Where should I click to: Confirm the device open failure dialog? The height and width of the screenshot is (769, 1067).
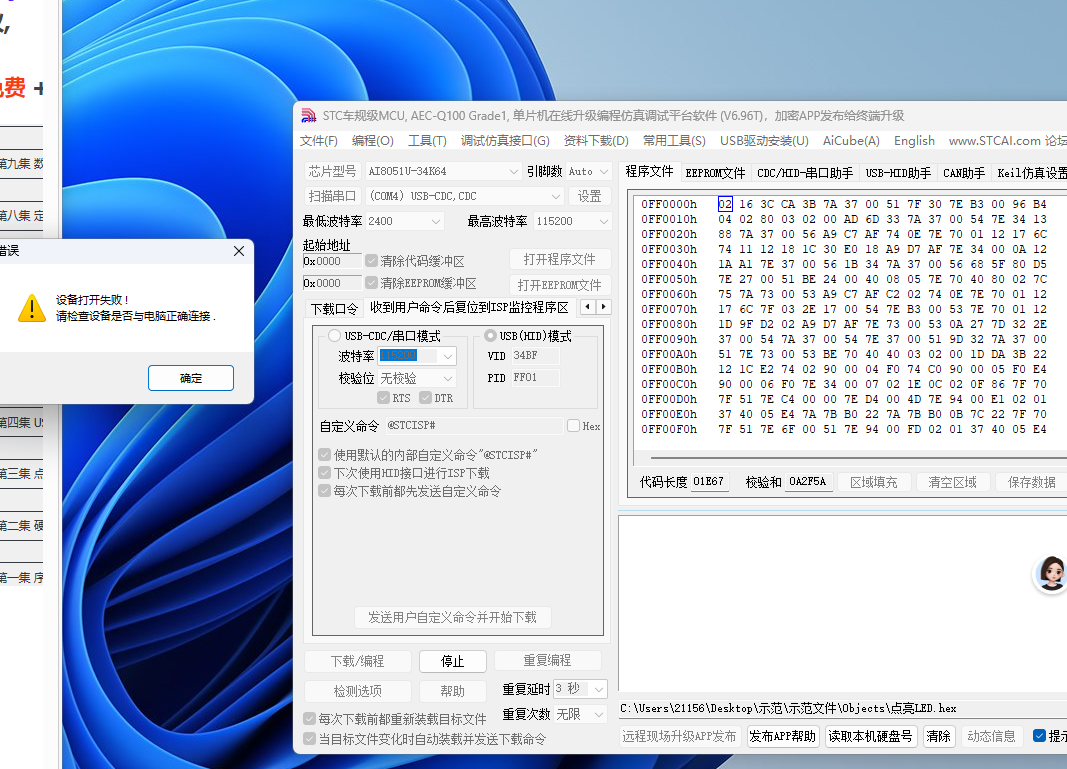pos(190,378)
